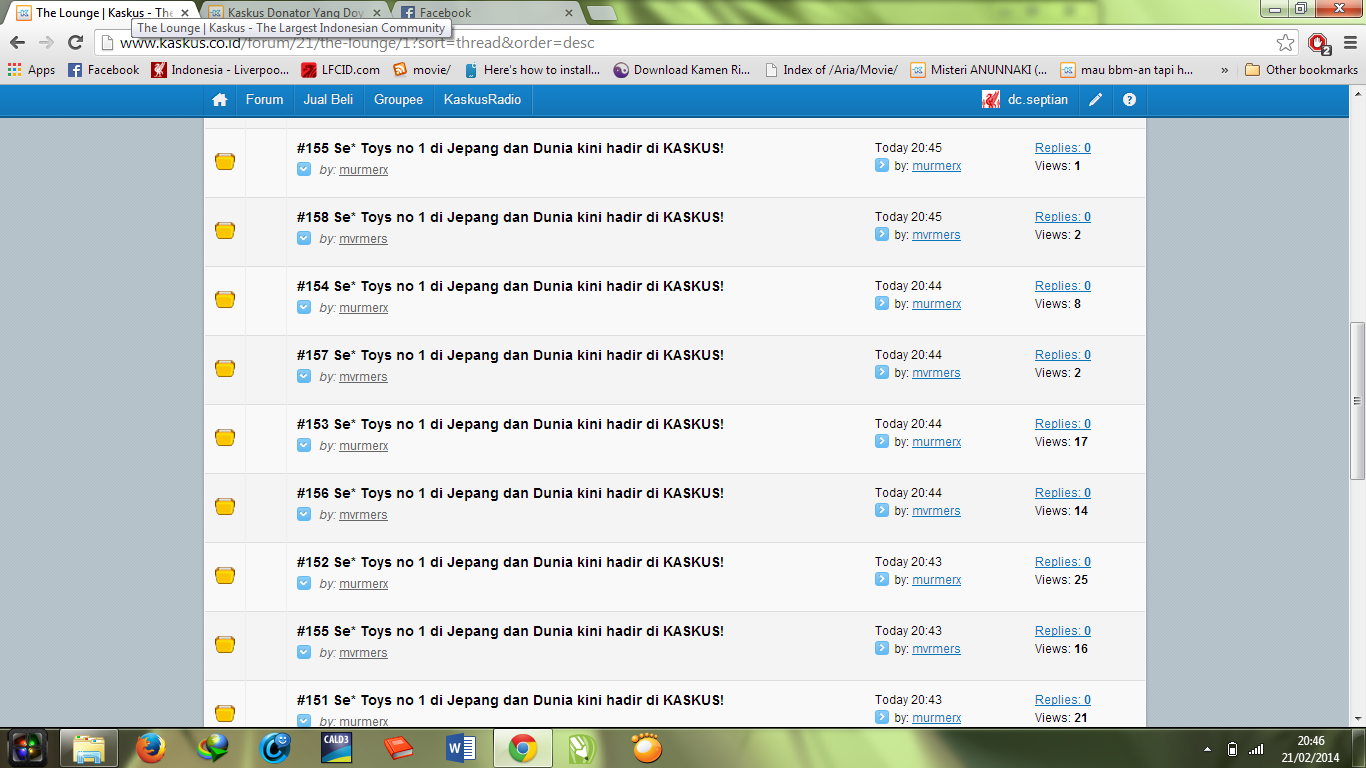Jump to last post arrow for thread #158
The image size is (1366, 768).
click(x=882, y=234)
